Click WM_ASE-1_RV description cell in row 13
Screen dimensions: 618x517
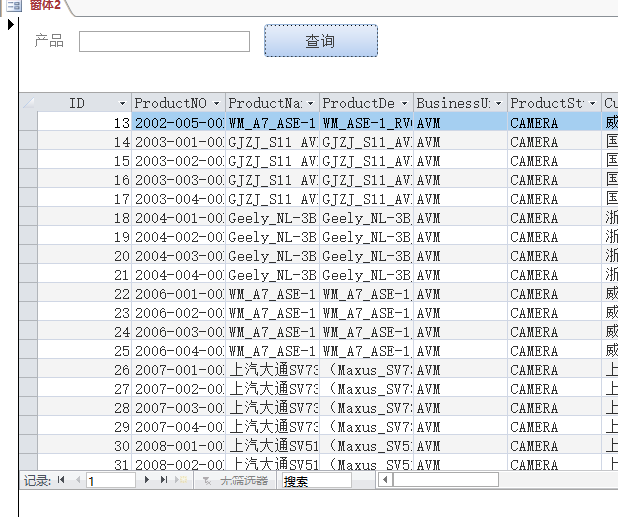coord(367,123)
